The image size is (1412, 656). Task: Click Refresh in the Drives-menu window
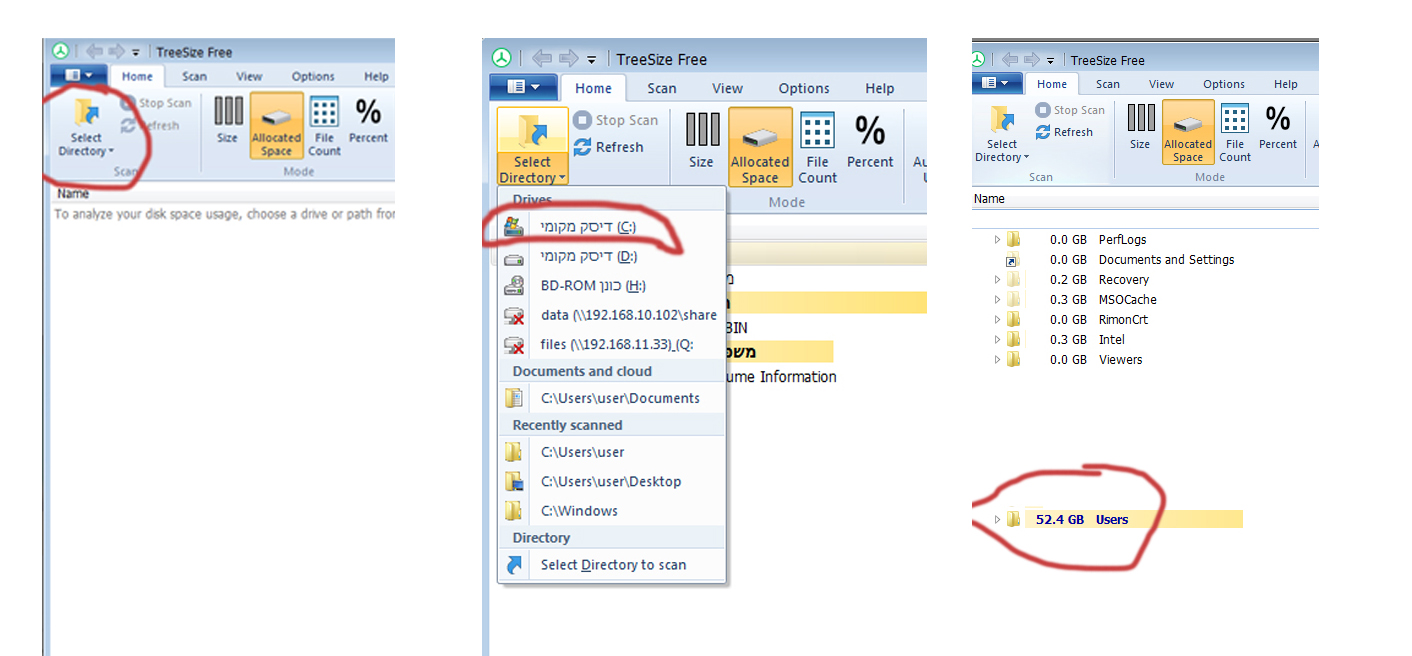tap(609, 147)
